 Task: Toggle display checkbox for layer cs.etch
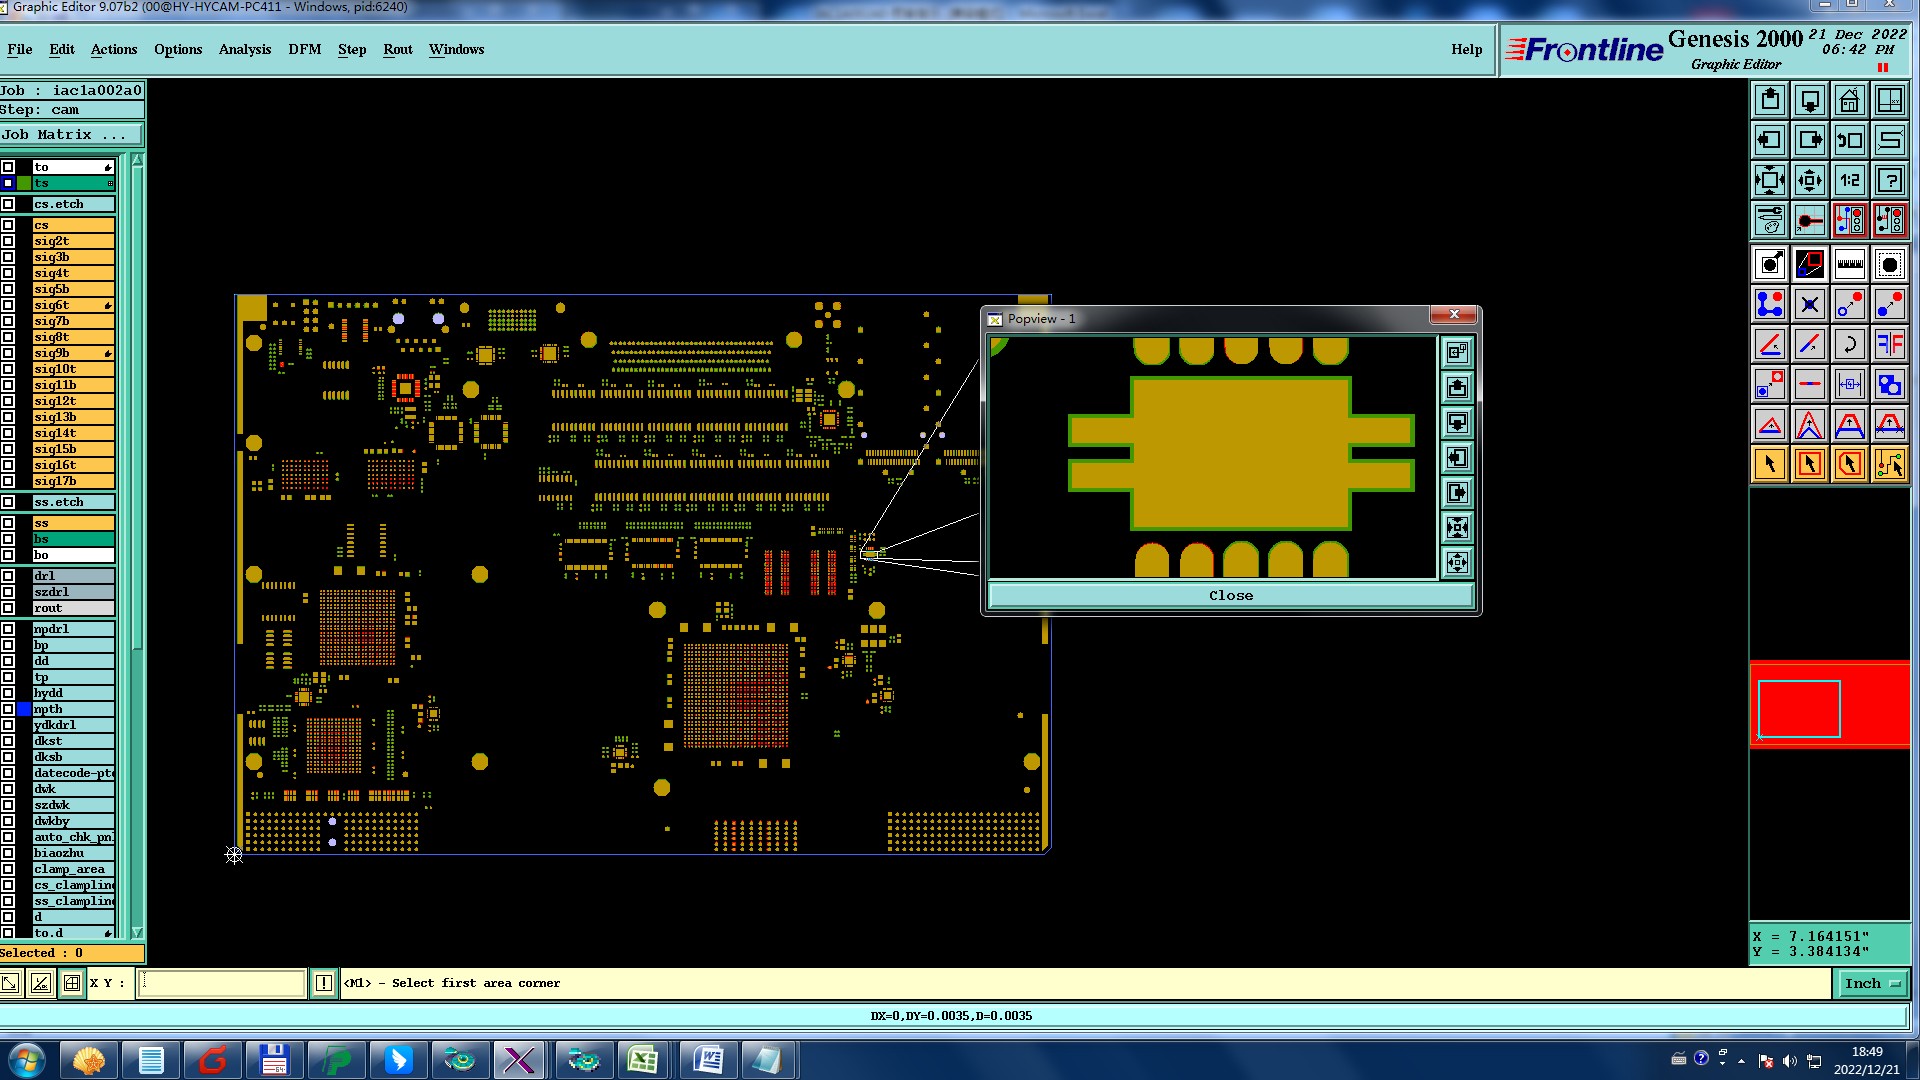8,204
